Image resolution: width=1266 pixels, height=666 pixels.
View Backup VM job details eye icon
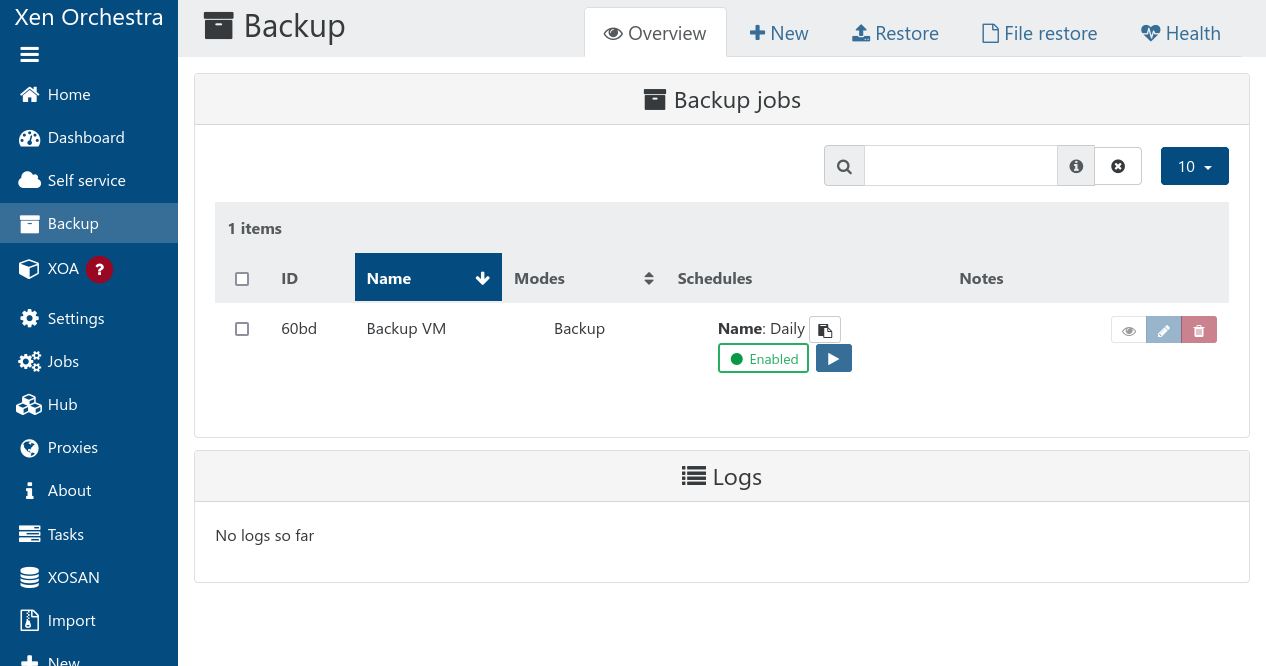[x=1128, y=330]
